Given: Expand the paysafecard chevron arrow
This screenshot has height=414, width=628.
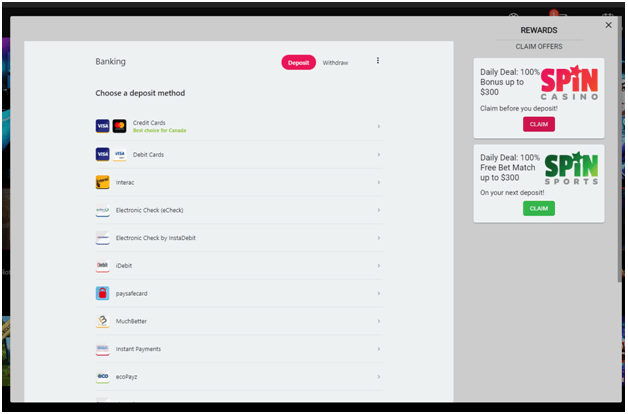Looking at the screenshot, I should [378, 293].
